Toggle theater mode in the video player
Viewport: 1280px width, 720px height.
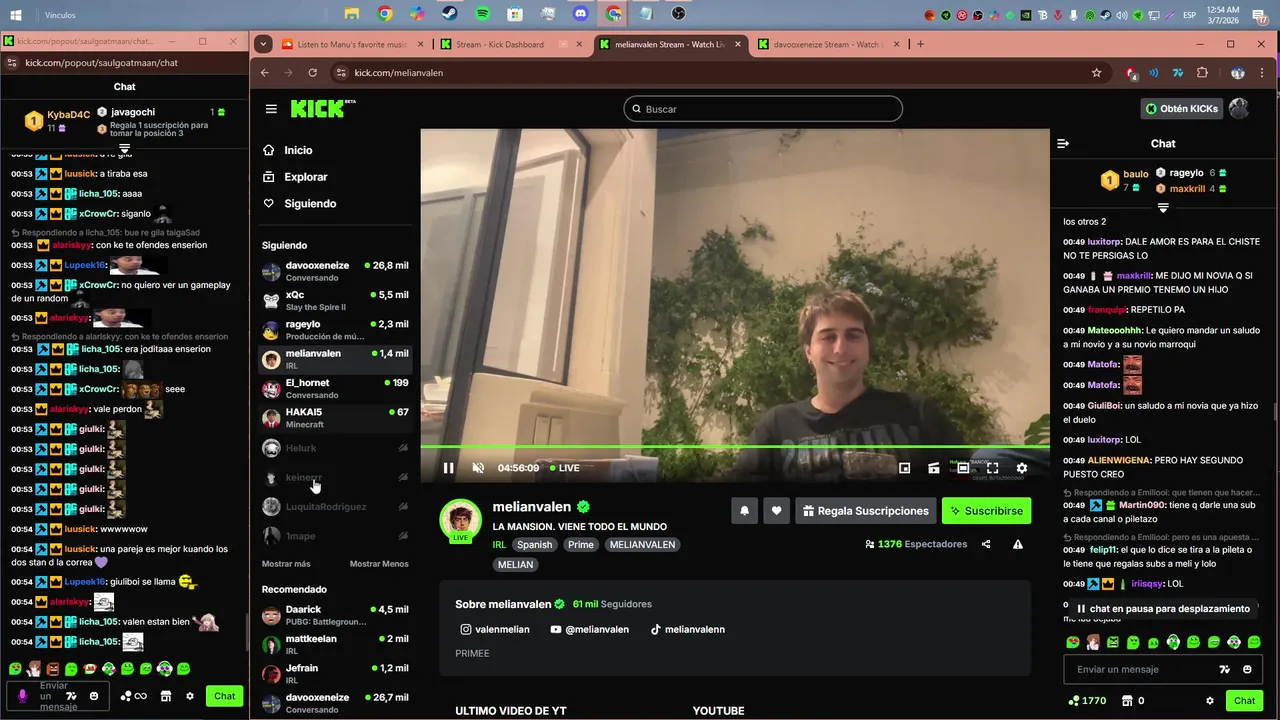[x=963, y=468]
